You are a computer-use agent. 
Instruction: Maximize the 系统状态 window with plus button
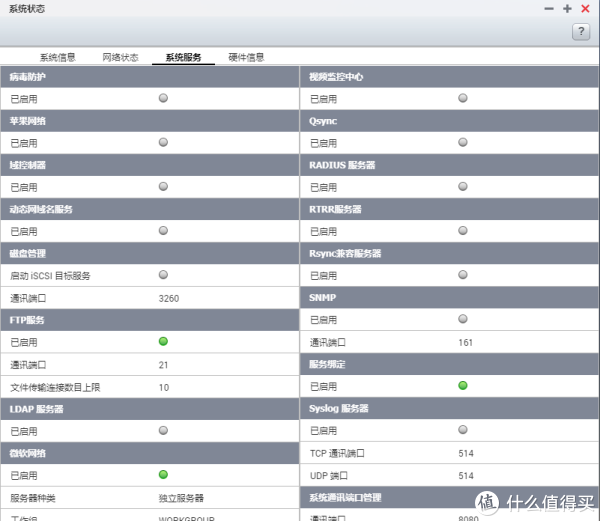click(x=567, y=8)
